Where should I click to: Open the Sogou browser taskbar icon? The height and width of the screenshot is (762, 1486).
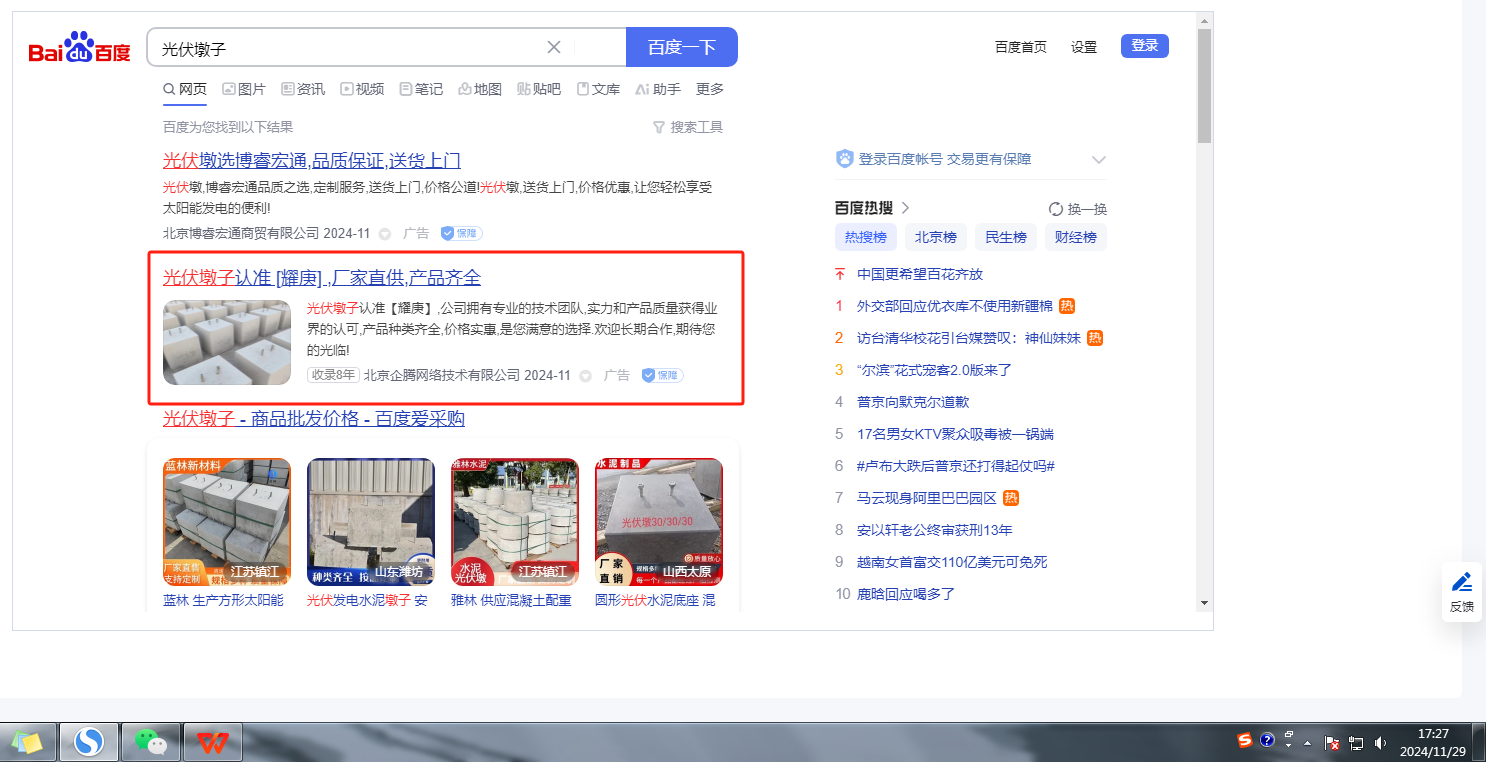89,741
